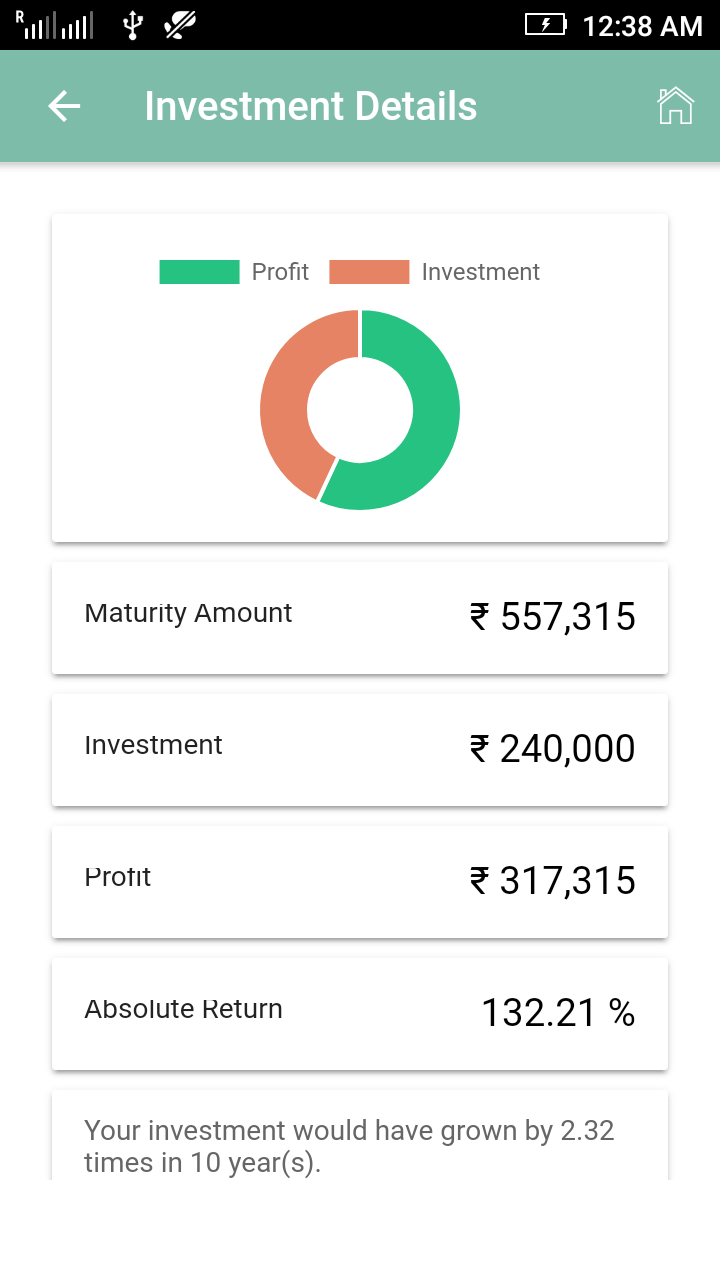
Task: Select the Absolute Return card
Action: (x=360, y=1013)
